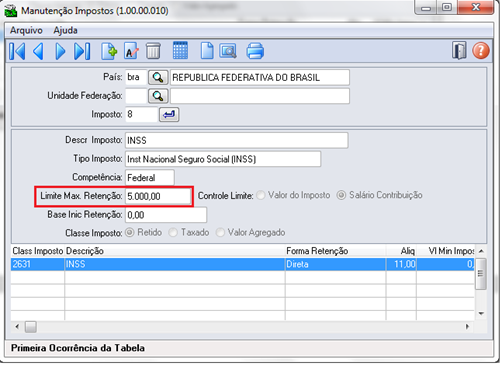
Task: Select the 11,00 aliquot cell
Action: tap(401, 264)
